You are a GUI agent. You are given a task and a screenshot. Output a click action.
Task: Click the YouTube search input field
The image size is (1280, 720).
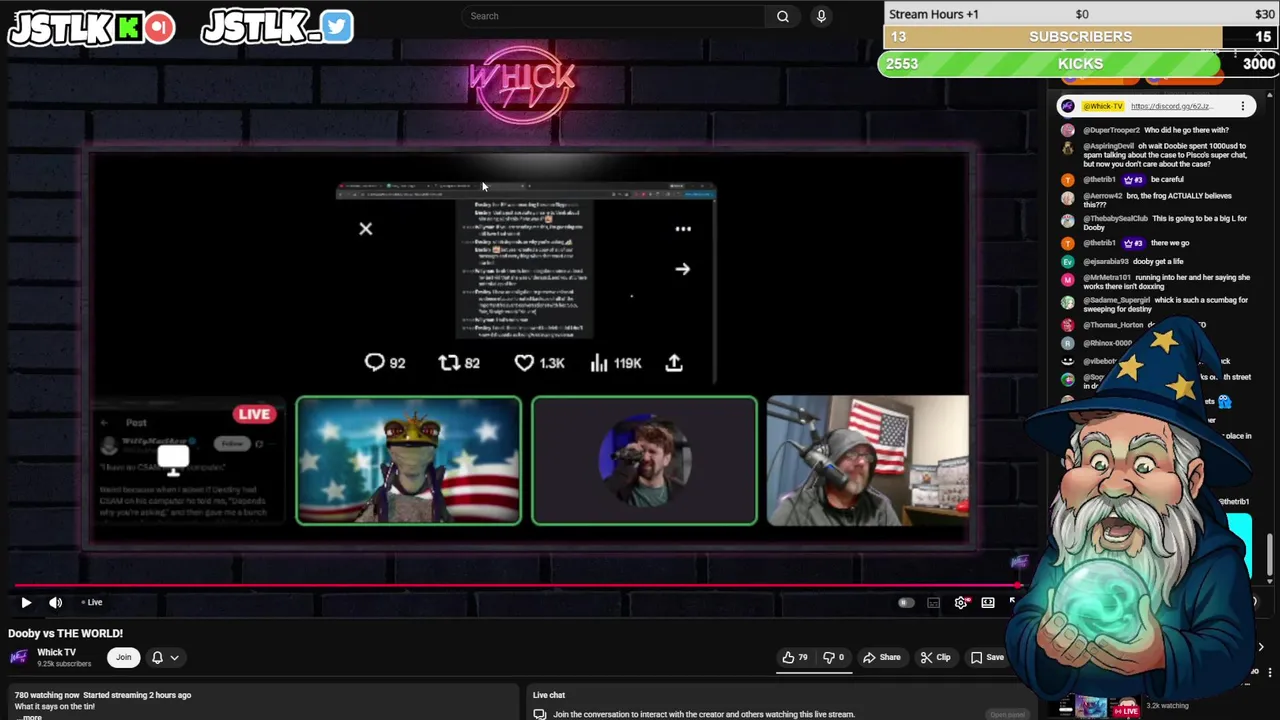[x=615, y=16]
